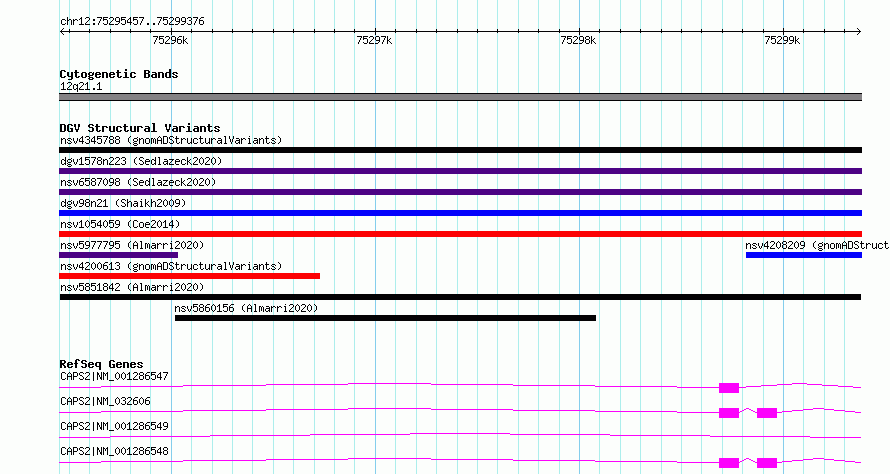Select the blue dgv98n21 variant bar

(x=460, y=213)
